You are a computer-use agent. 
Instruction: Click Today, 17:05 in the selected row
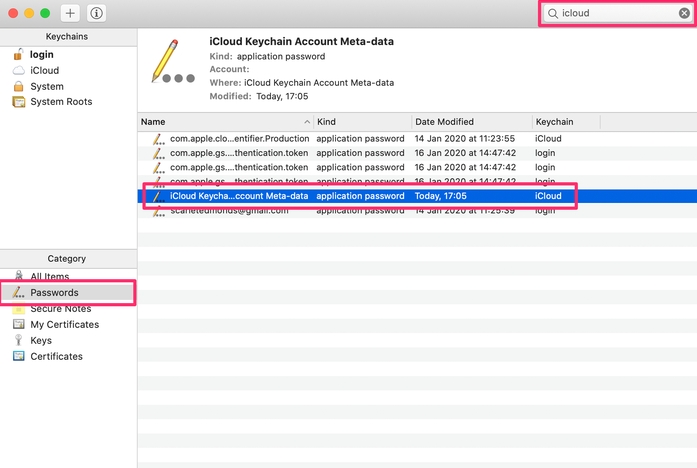(441, 196)
